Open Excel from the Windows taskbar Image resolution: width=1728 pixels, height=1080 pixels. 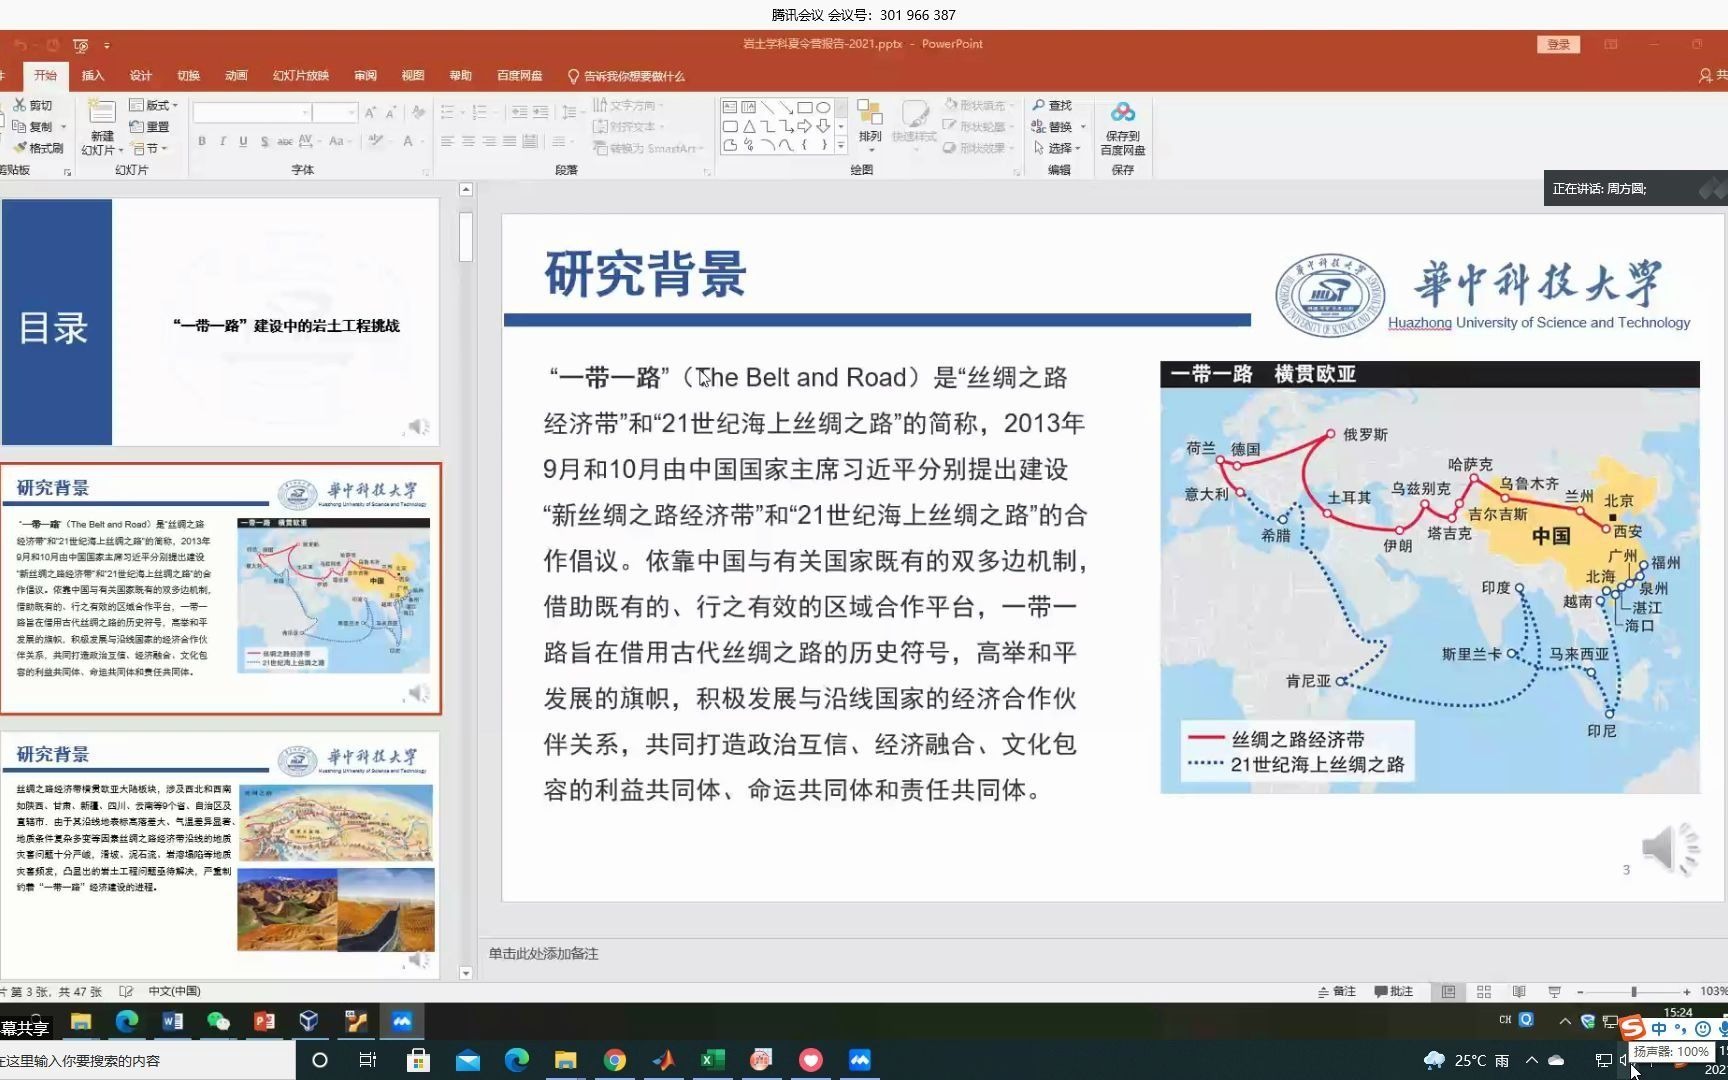point(712,1060)
